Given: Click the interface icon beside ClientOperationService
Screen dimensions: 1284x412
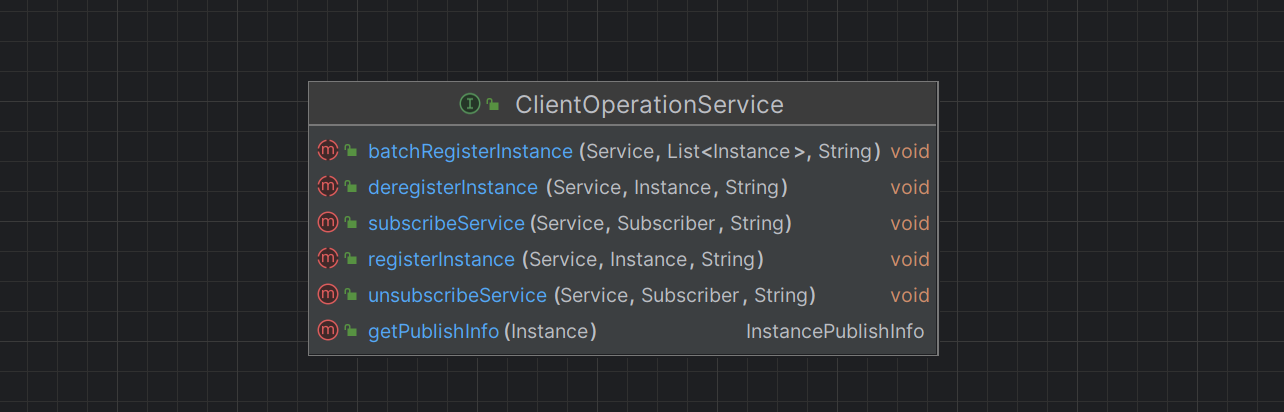Looking at the screenshot, I should [x=469, y=104].
